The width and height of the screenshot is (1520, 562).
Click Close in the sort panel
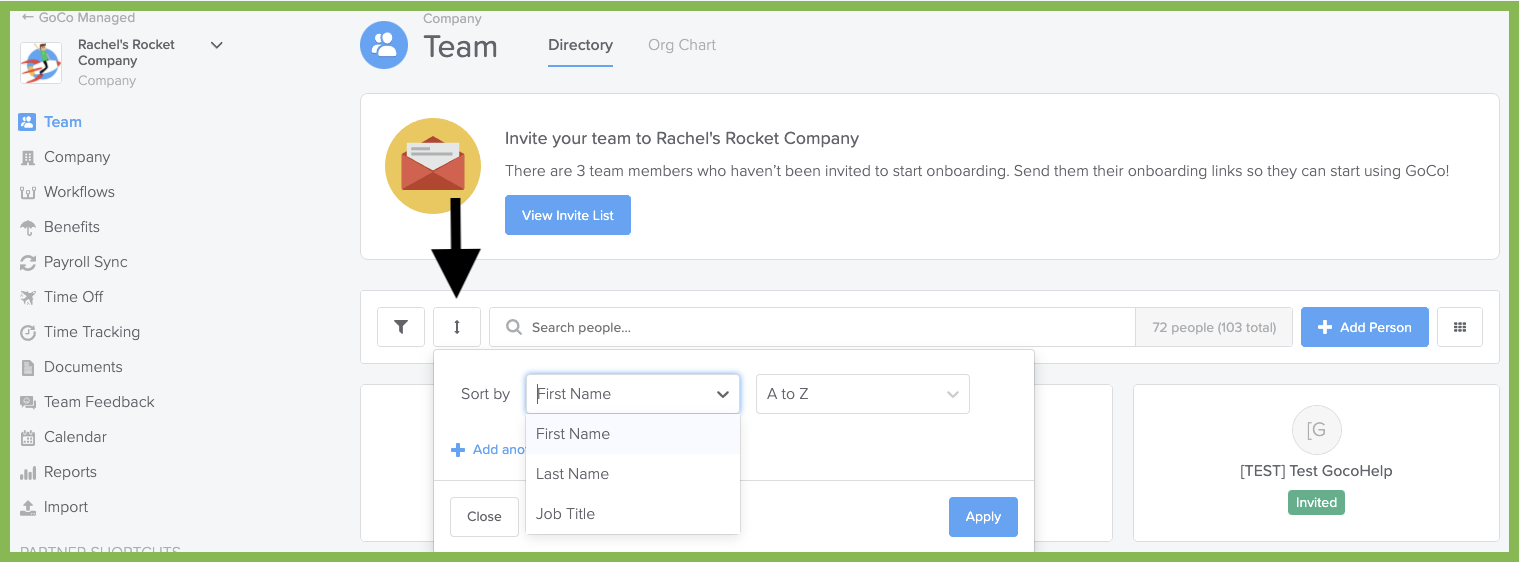(484, 517)
